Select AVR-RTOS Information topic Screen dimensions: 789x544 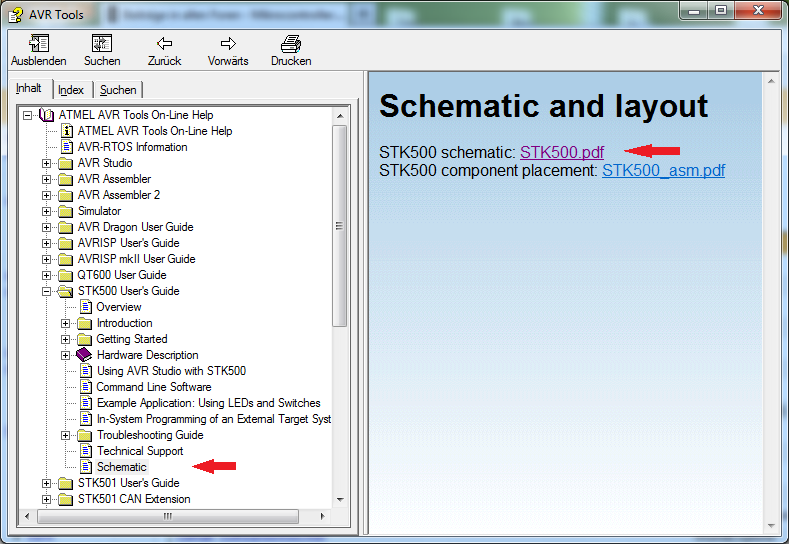pos(132,147)
